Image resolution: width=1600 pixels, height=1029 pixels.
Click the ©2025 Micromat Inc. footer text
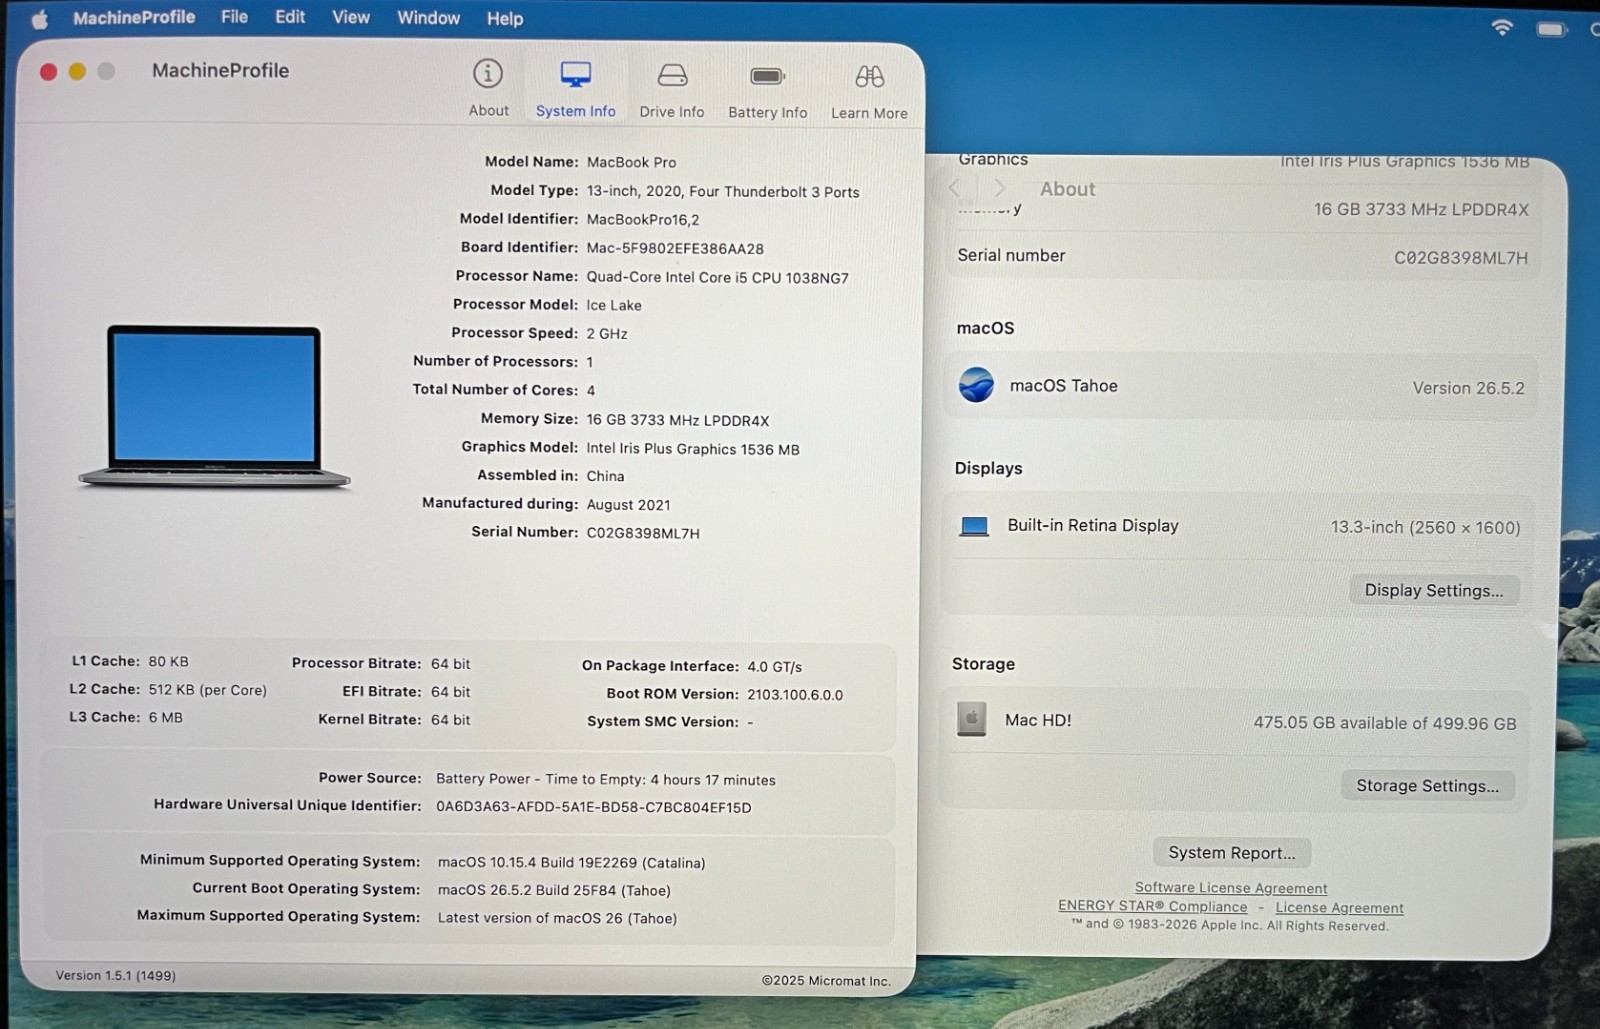[826, 981]
